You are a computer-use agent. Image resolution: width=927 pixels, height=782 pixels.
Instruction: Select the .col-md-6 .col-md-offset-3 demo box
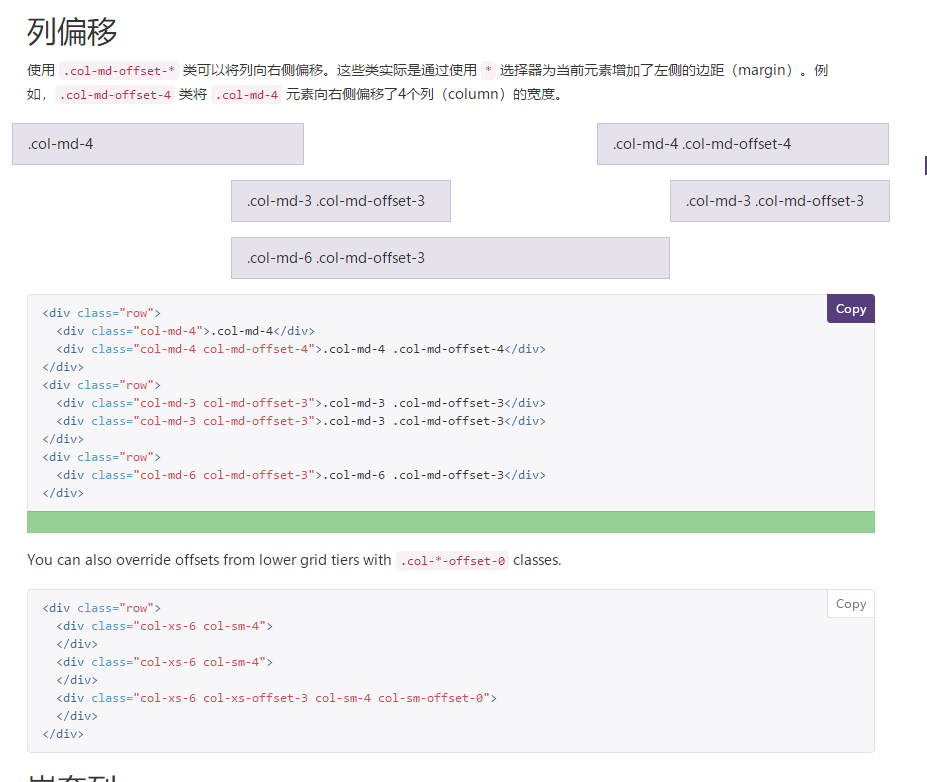pyautogui.click(x=449, y=257)
